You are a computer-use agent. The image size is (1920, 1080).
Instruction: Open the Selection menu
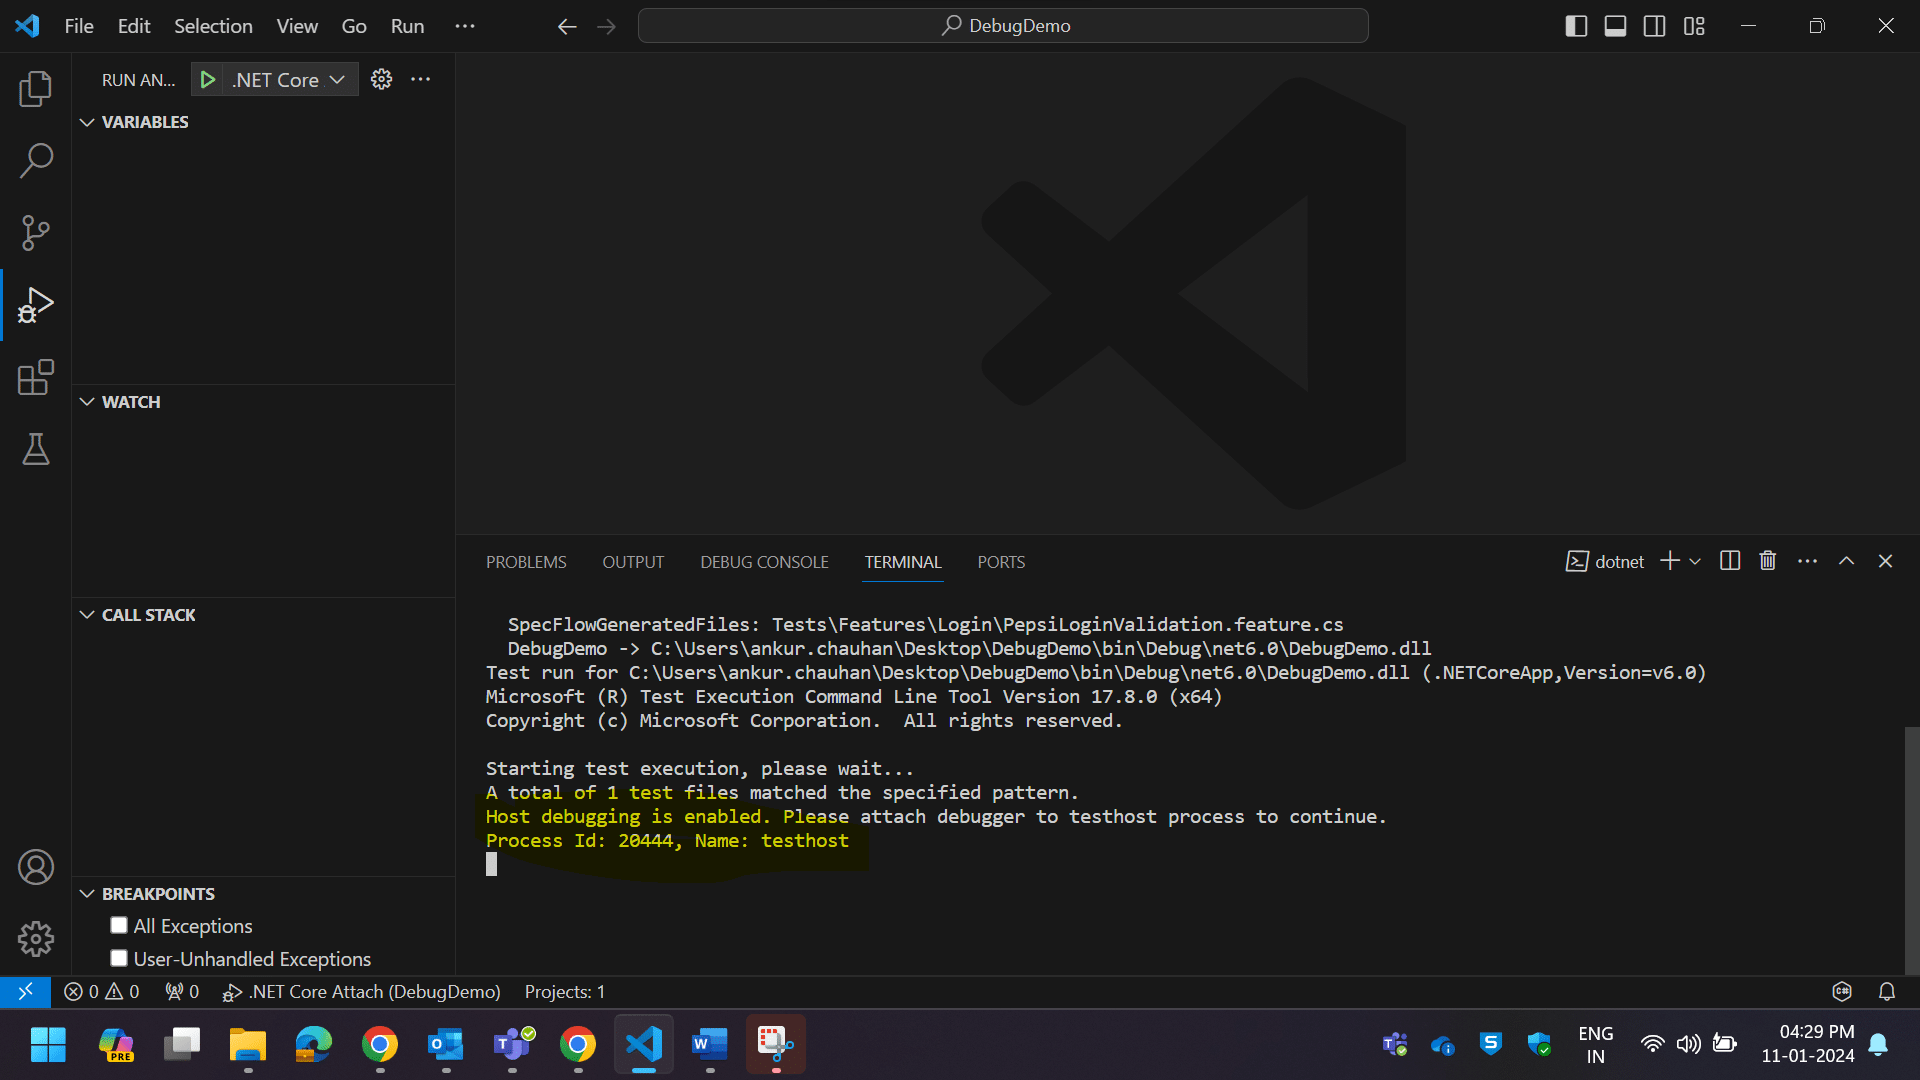click(213, 26)
